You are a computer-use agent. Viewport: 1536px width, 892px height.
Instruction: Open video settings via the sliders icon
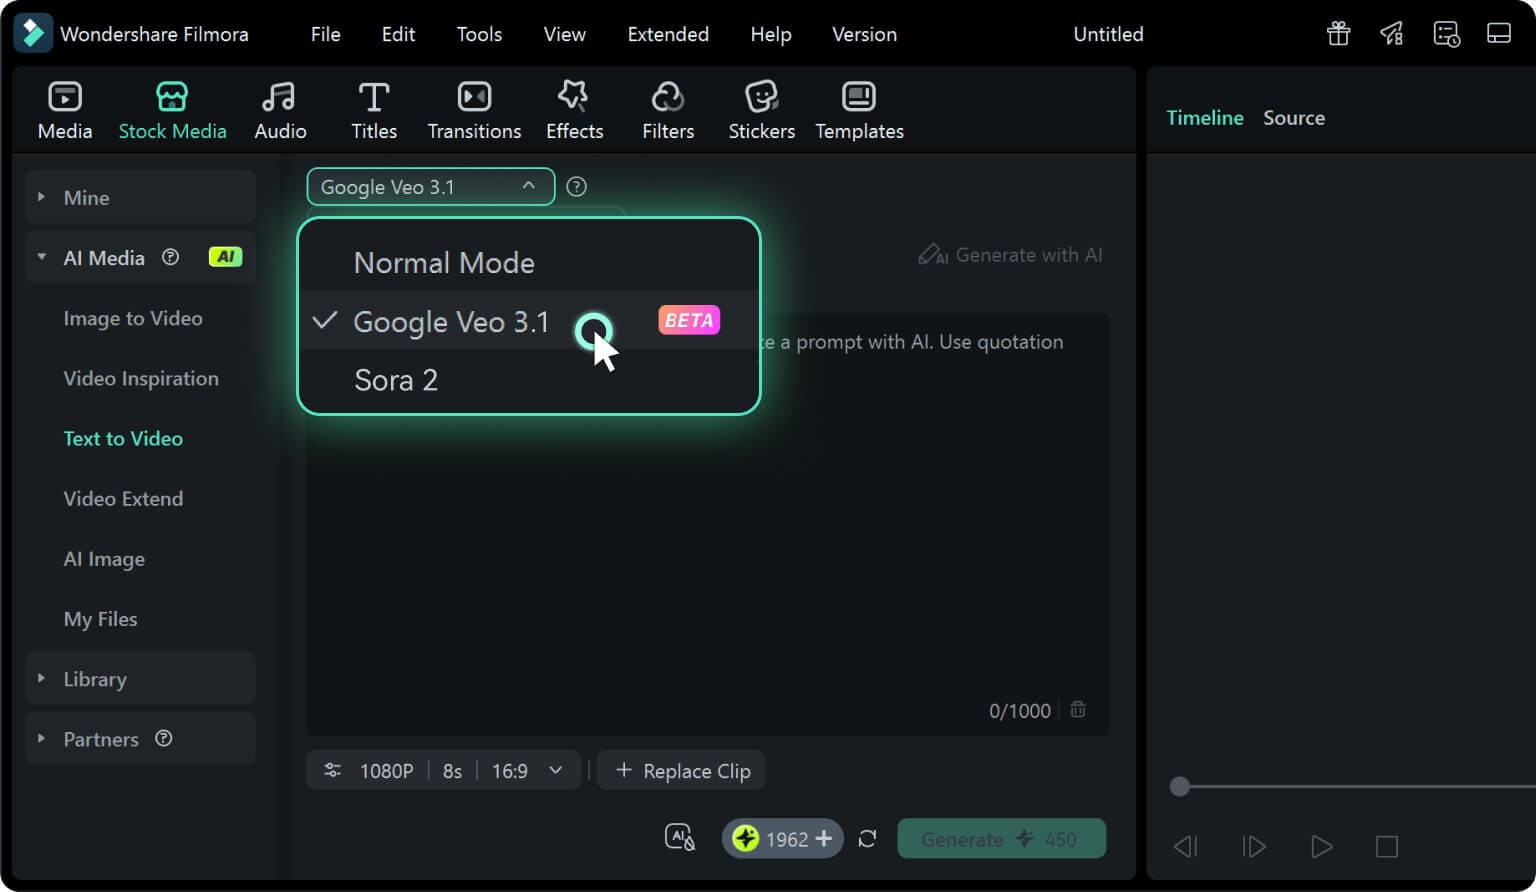click(332, 770)
